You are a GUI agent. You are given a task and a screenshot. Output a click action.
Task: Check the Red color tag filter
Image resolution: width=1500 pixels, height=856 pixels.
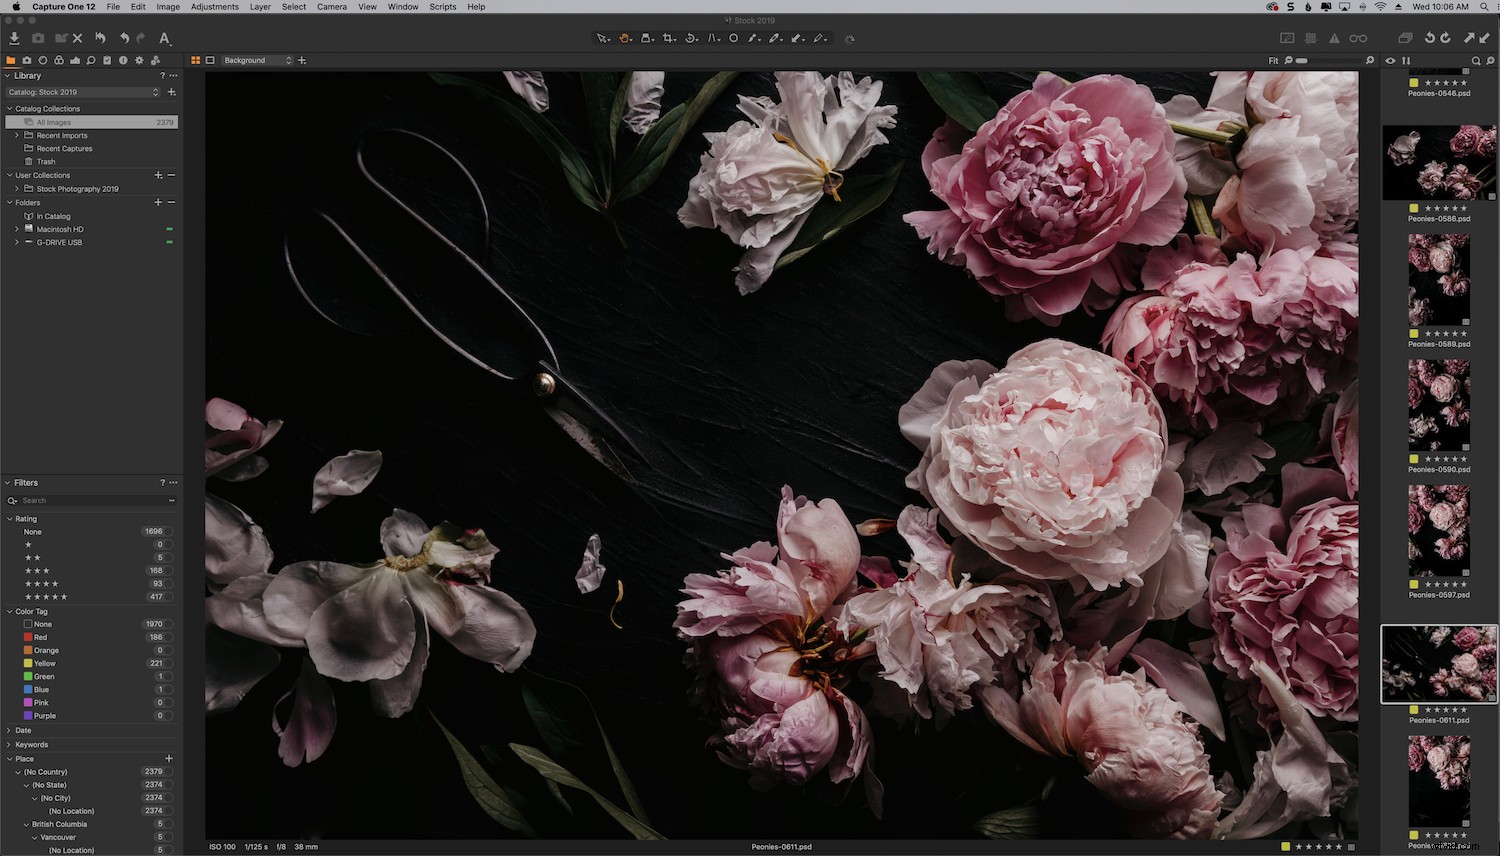(28, 637)
